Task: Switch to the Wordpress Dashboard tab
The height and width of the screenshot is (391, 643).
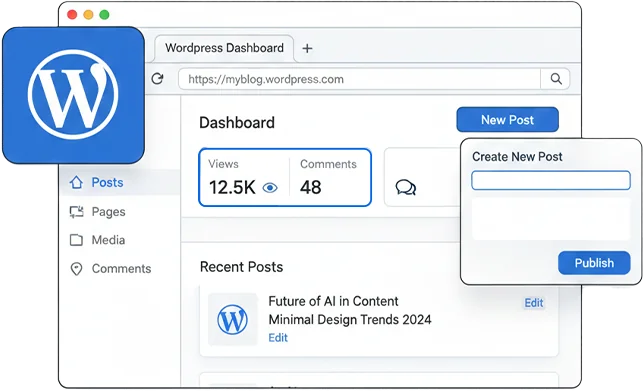Action: click(x=224, y=48)
